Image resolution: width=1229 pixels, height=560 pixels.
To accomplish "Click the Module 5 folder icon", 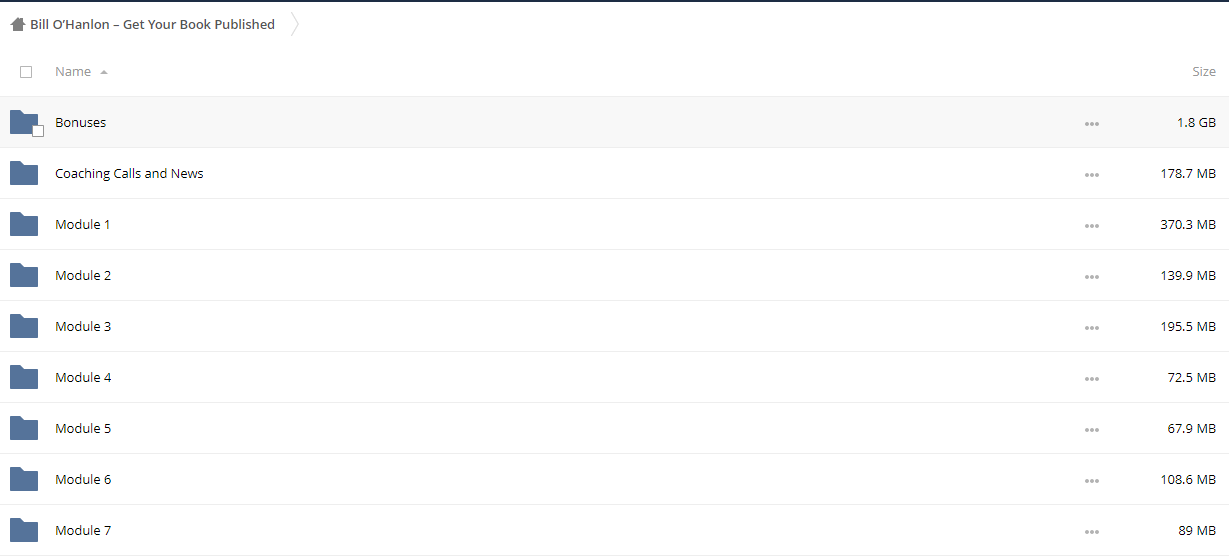I will (24, 428).
